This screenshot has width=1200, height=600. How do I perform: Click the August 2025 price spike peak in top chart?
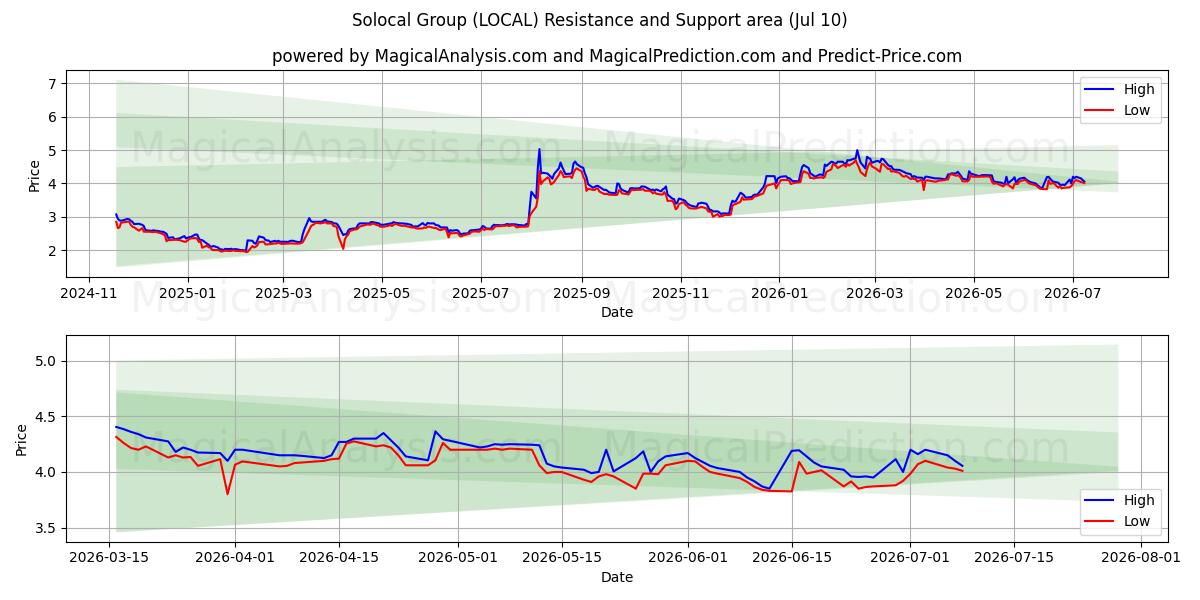[539, 150]
